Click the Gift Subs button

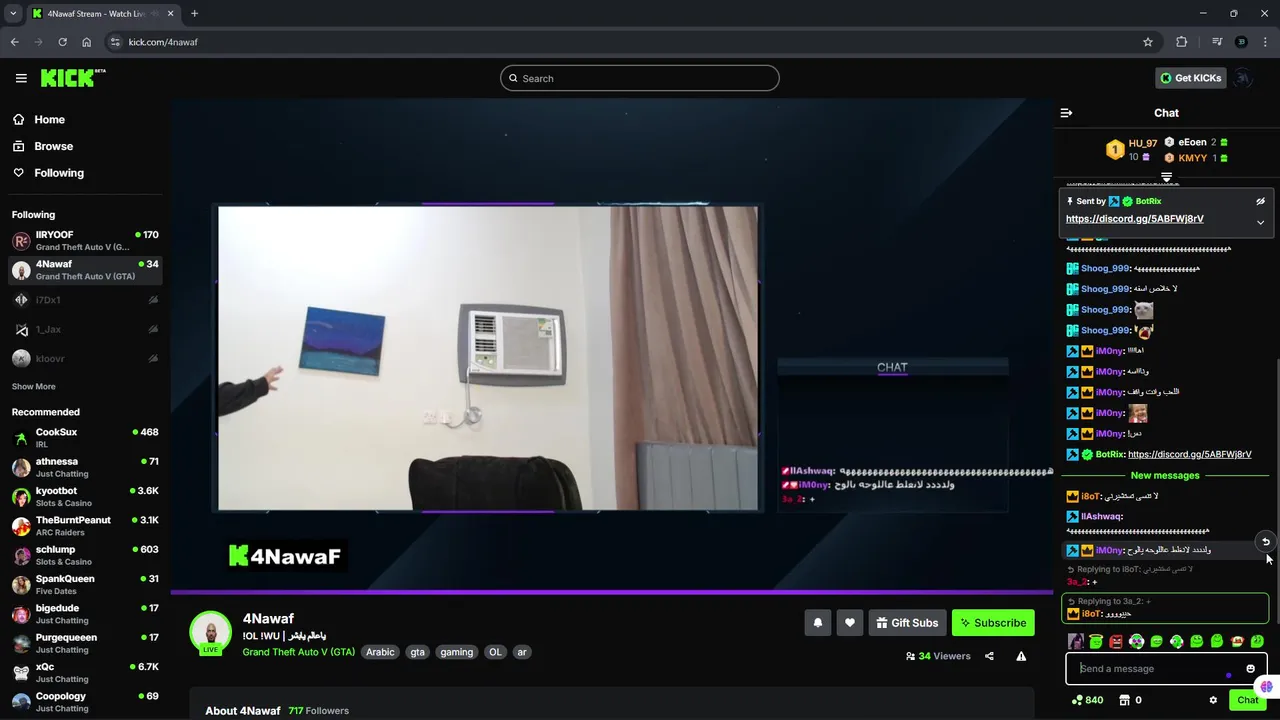907,623
